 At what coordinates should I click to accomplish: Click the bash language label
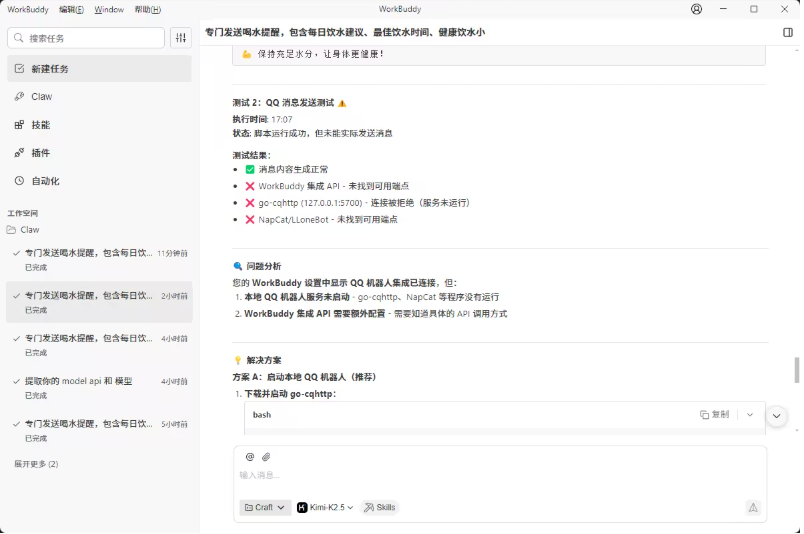tap(262, 414)
